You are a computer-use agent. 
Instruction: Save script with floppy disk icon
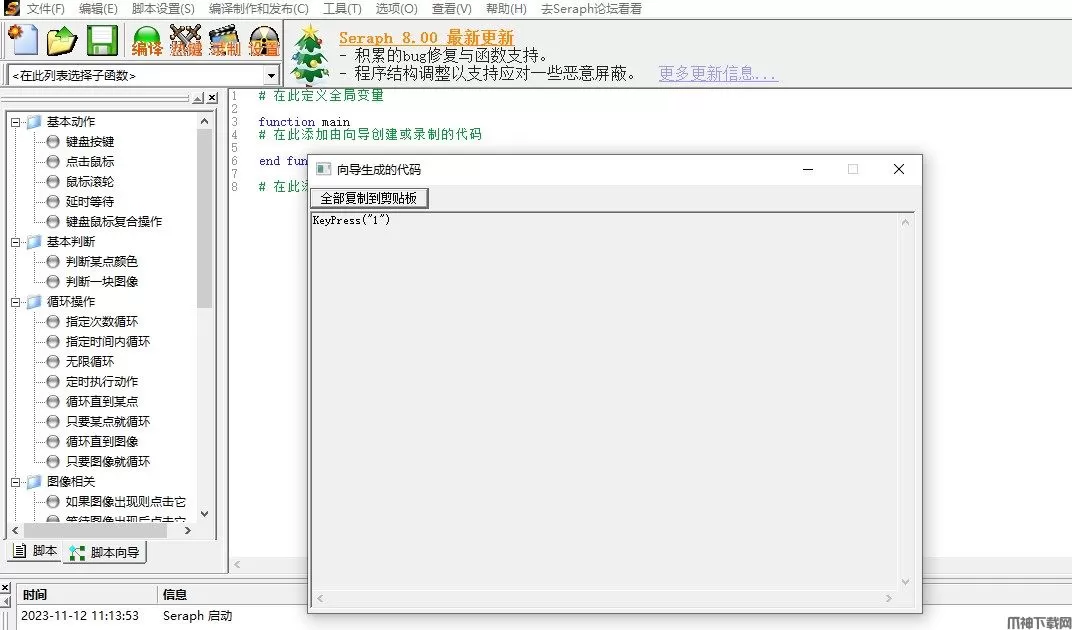click(x=103, y=40)
